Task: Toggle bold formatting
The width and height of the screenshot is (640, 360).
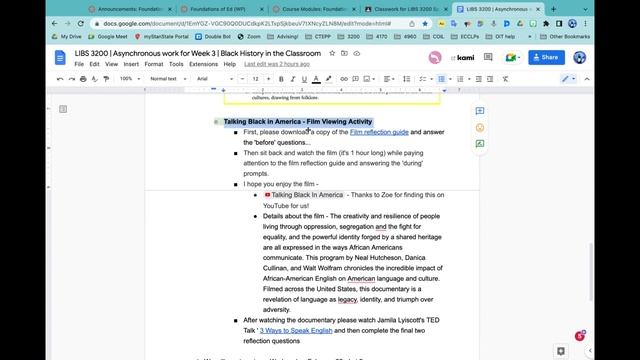Action: click(281, 79)
